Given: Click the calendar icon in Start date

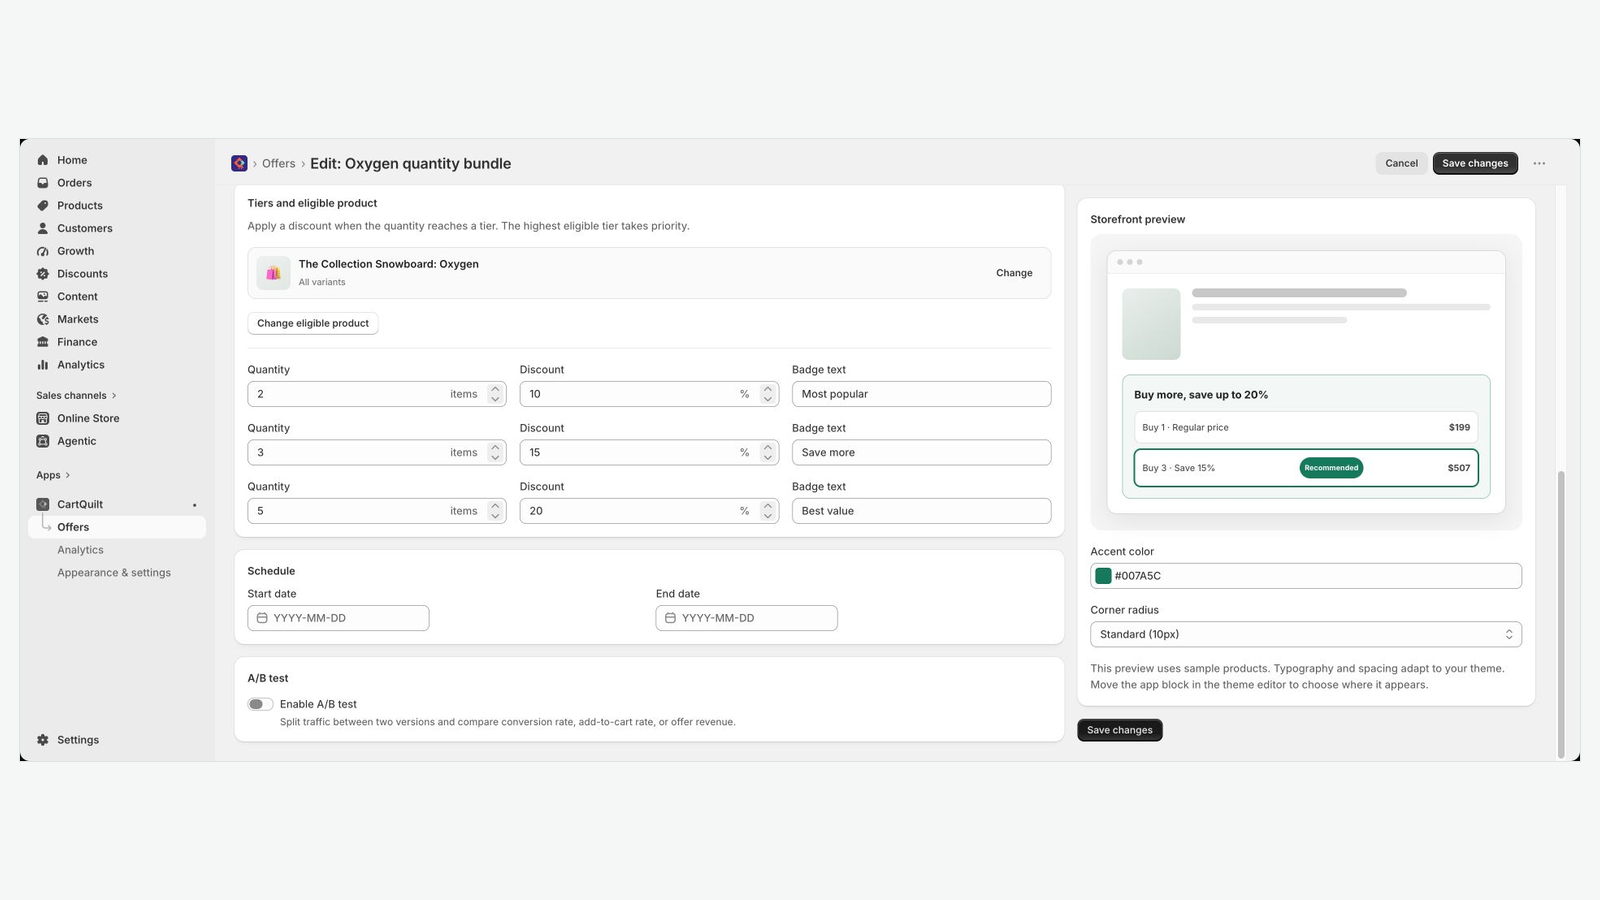Looking at the screenshot, I should pos(262,618).
